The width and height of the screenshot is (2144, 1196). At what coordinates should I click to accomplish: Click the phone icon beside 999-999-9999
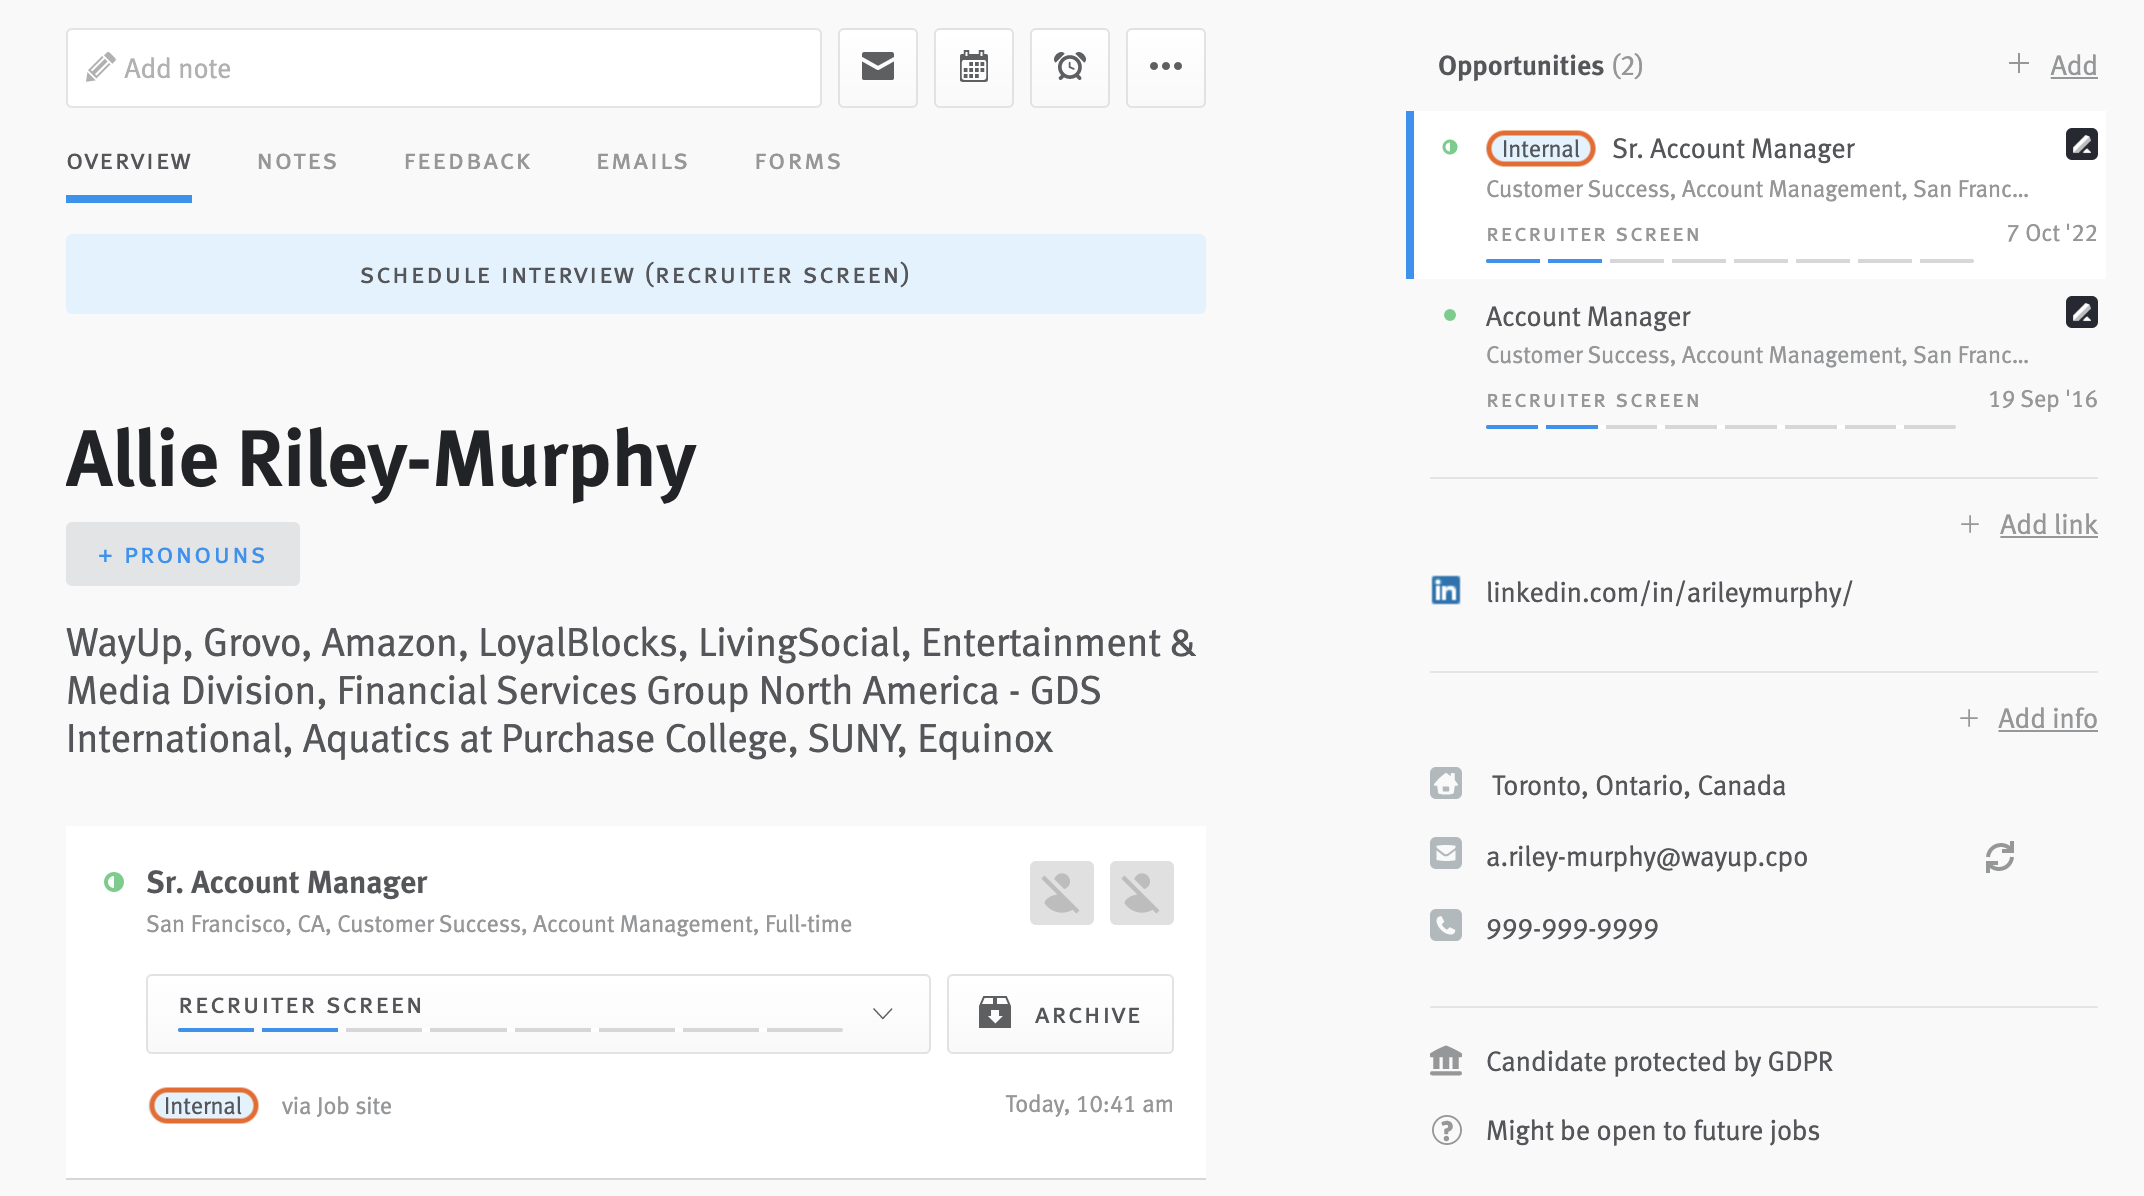pyautogui.click(x=1446, y=926)
